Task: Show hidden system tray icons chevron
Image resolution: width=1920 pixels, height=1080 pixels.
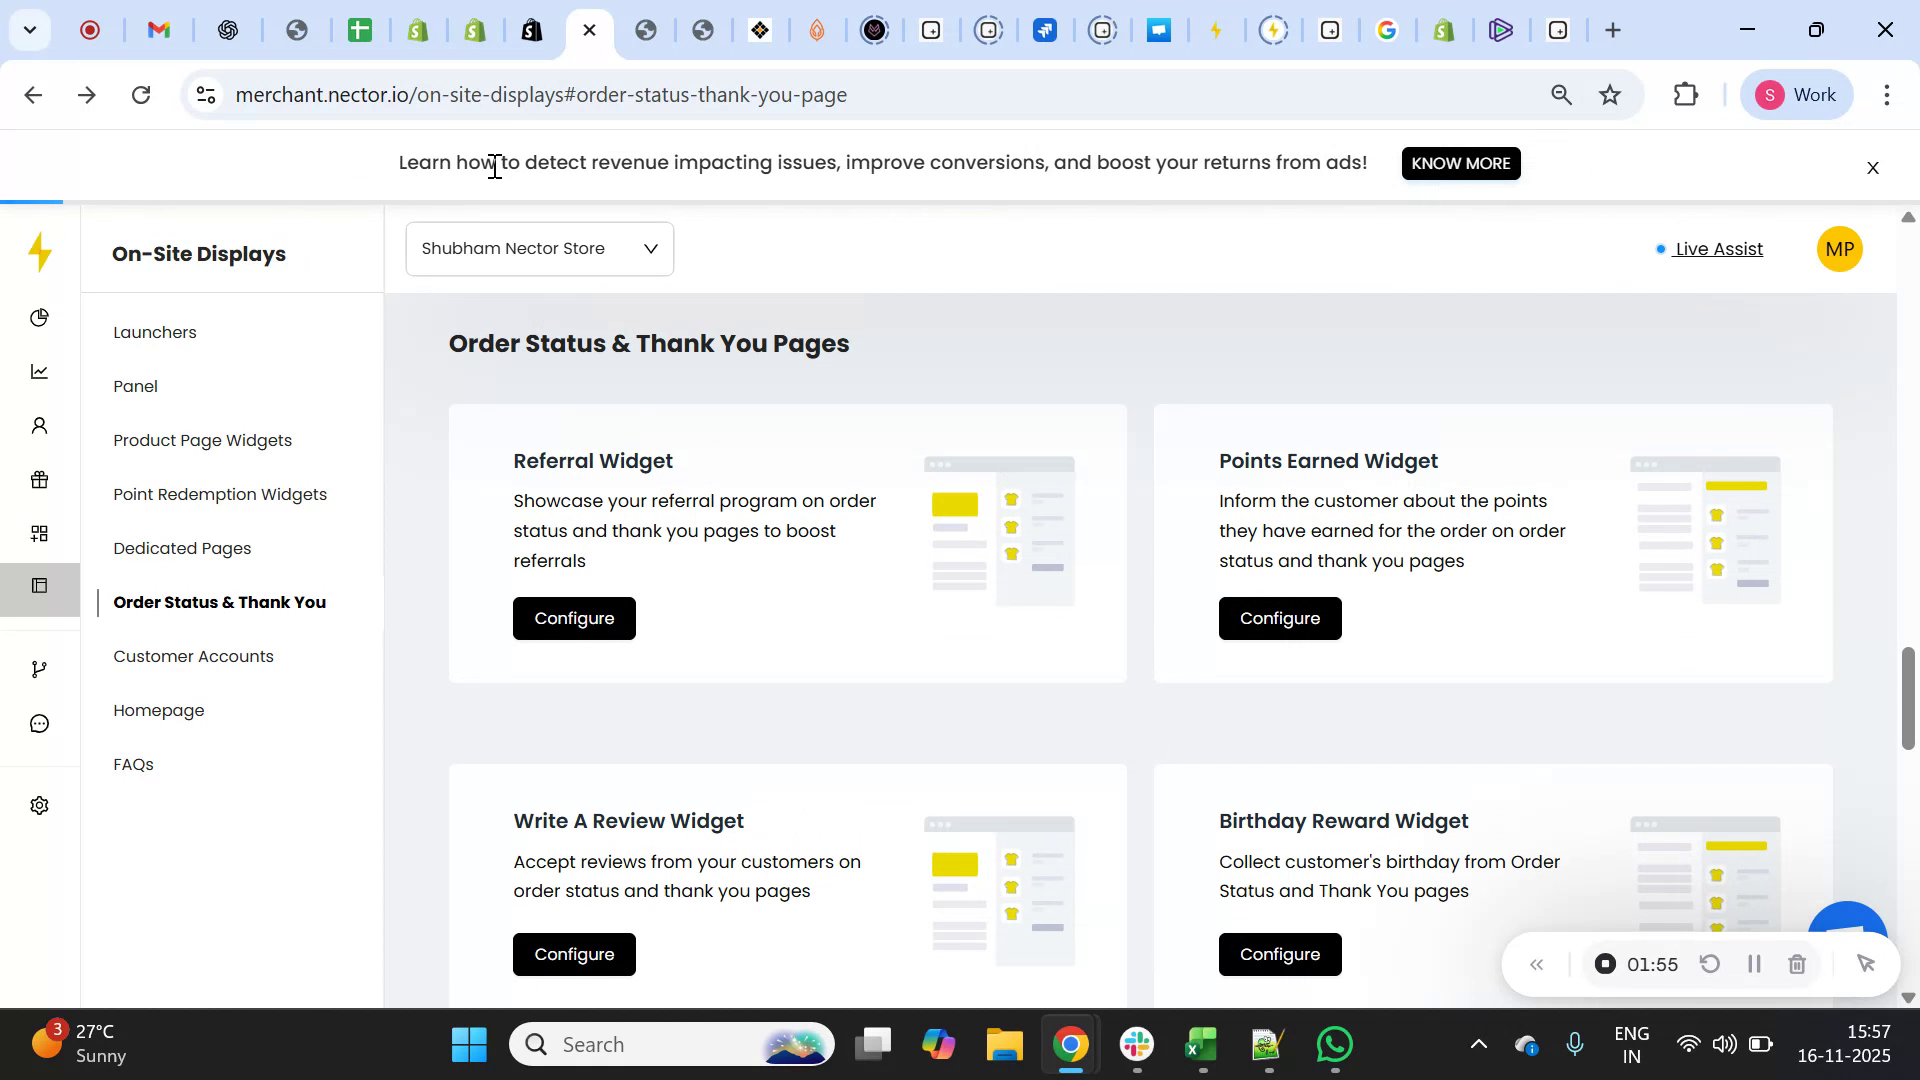Action: point(1478,1045)
